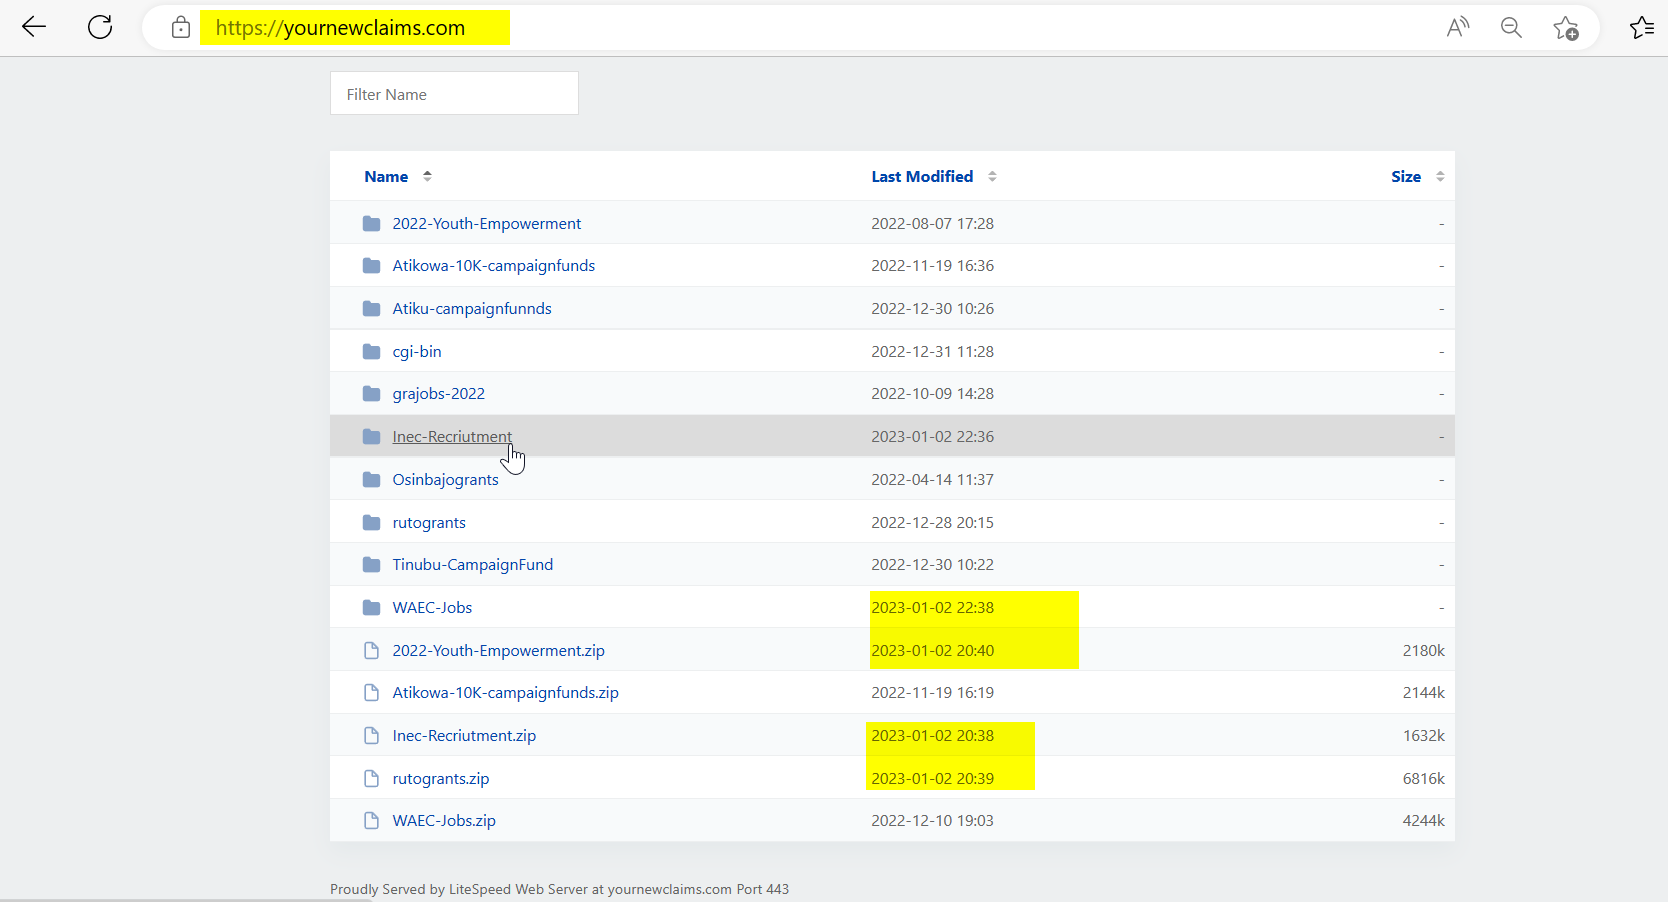Viewport: 1668px width, 902px height.
Task: Click the date 2023-01-02 20:40
Action: point(933,650)
